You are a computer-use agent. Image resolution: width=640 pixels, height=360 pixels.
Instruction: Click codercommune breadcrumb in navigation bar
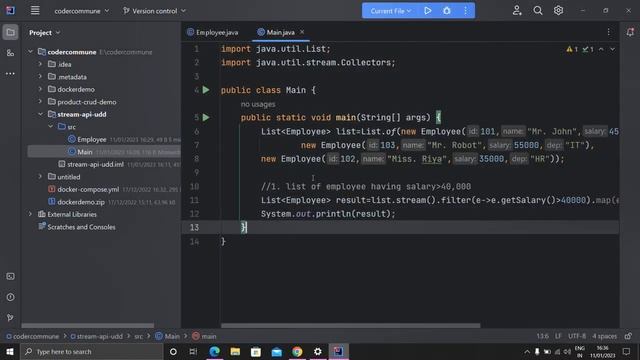(x=33, y=336)
